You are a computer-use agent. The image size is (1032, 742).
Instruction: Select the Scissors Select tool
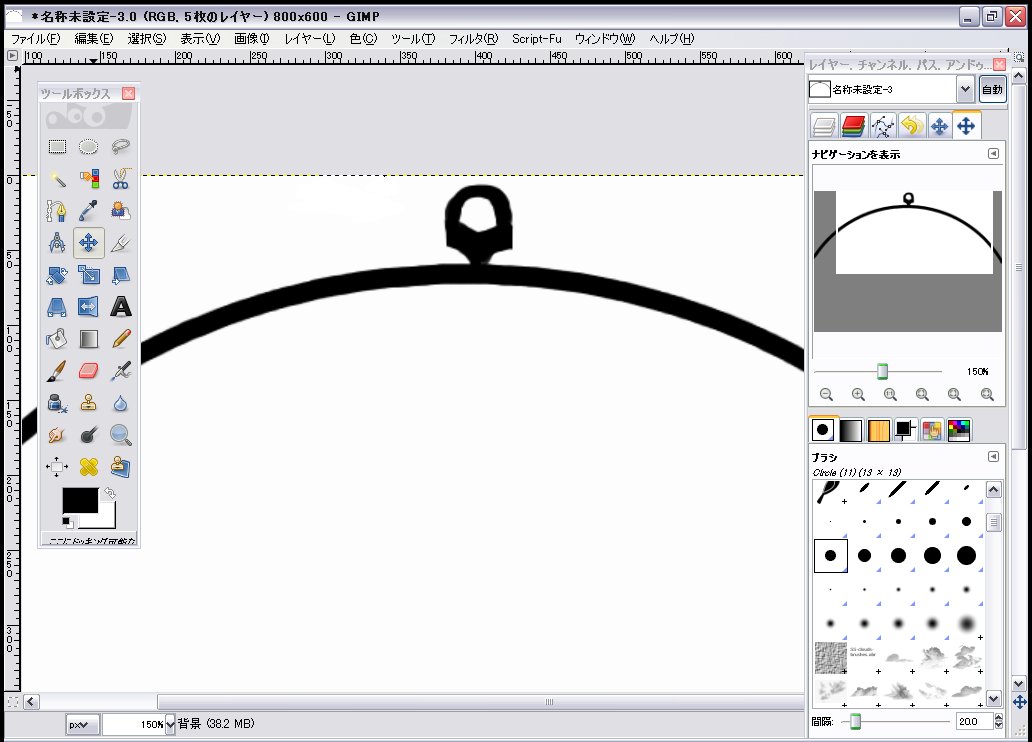120,178
